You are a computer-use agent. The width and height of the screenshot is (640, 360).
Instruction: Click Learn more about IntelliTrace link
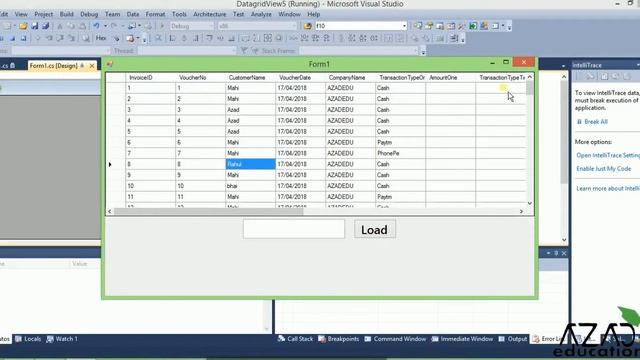(608, 189)
